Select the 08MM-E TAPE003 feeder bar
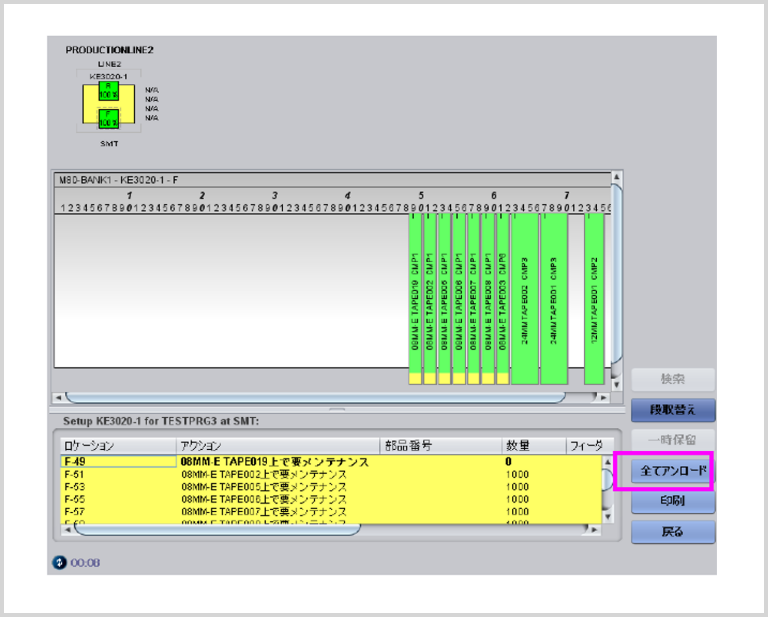 point(501,300)
